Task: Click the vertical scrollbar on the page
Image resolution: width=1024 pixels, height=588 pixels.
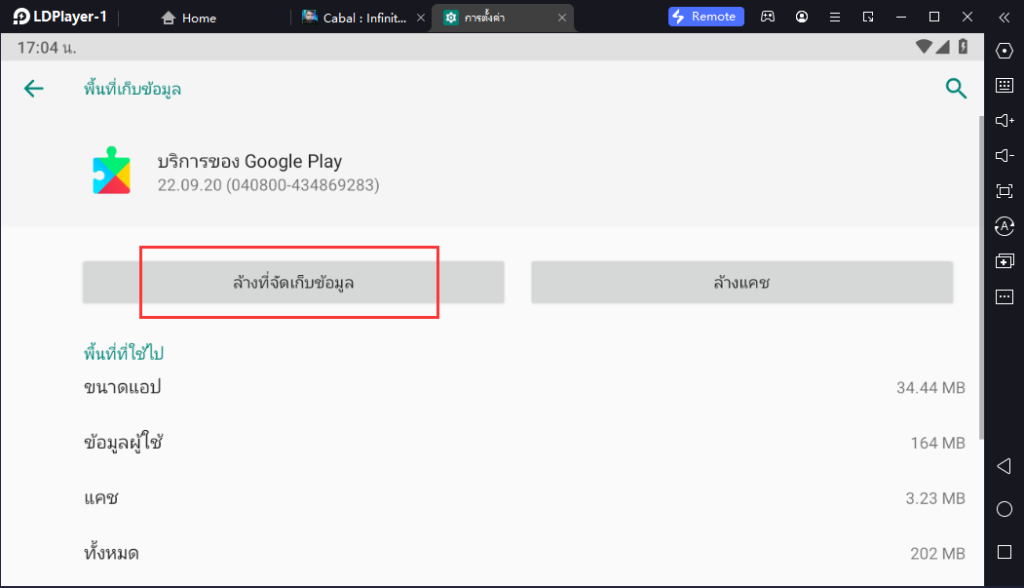Action: (981, 277)
